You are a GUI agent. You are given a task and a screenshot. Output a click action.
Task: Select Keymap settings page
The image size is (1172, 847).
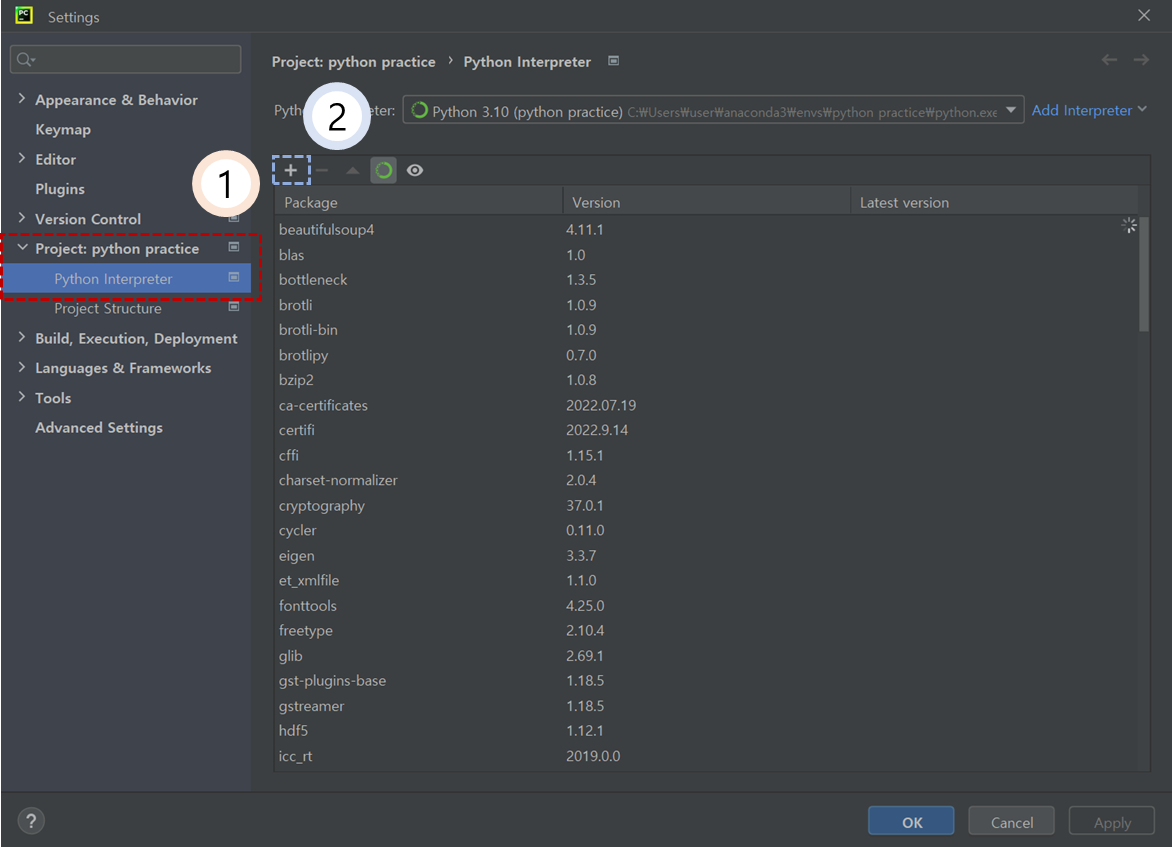point(63,129)
